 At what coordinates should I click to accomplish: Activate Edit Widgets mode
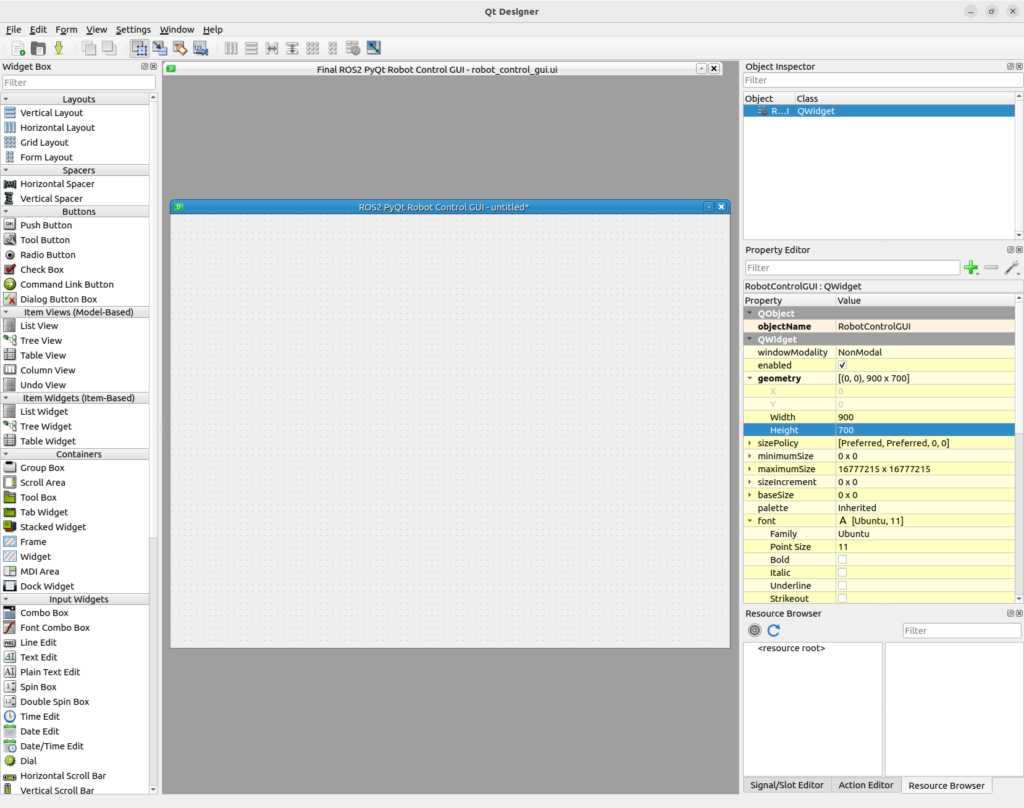pyautogui.click(x=139, y=48)
